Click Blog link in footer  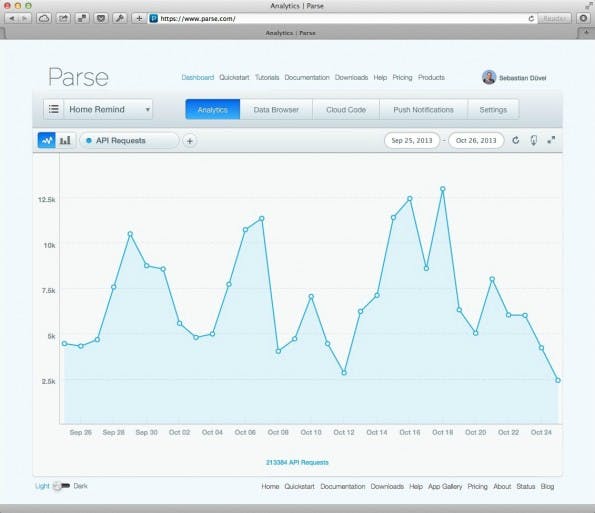pos(547,486)
